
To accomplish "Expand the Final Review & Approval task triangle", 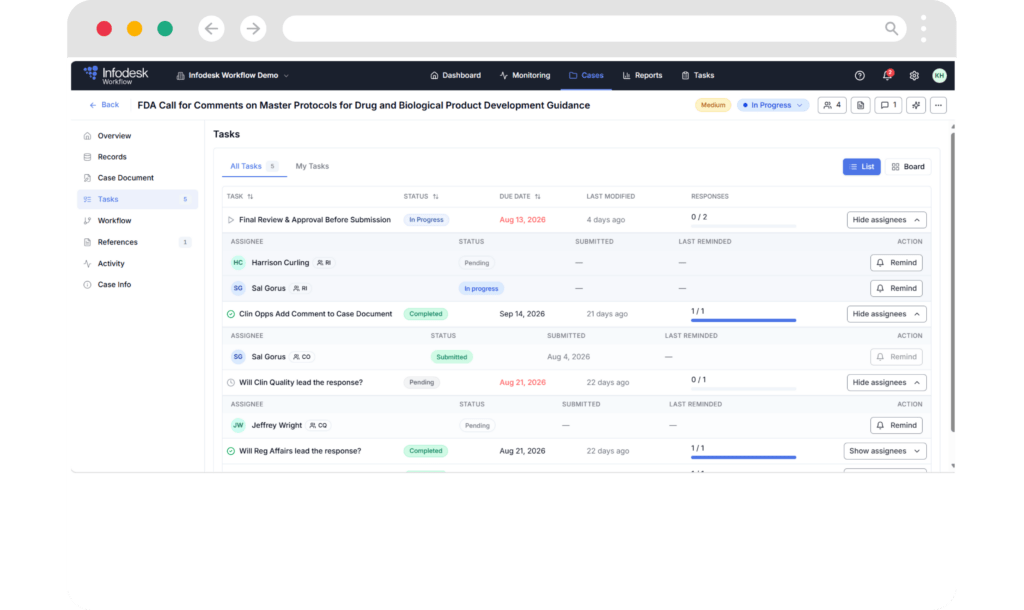I will (231, 220).
